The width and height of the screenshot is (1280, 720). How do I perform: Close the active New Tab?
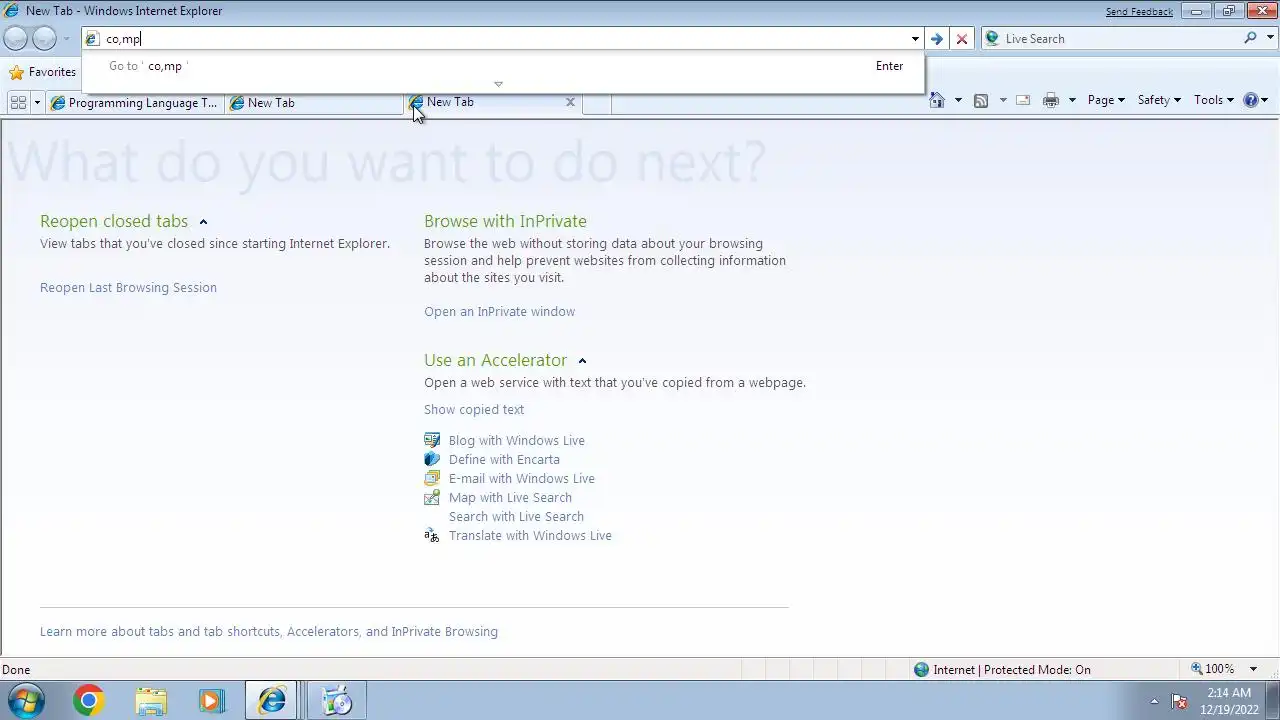570,101
